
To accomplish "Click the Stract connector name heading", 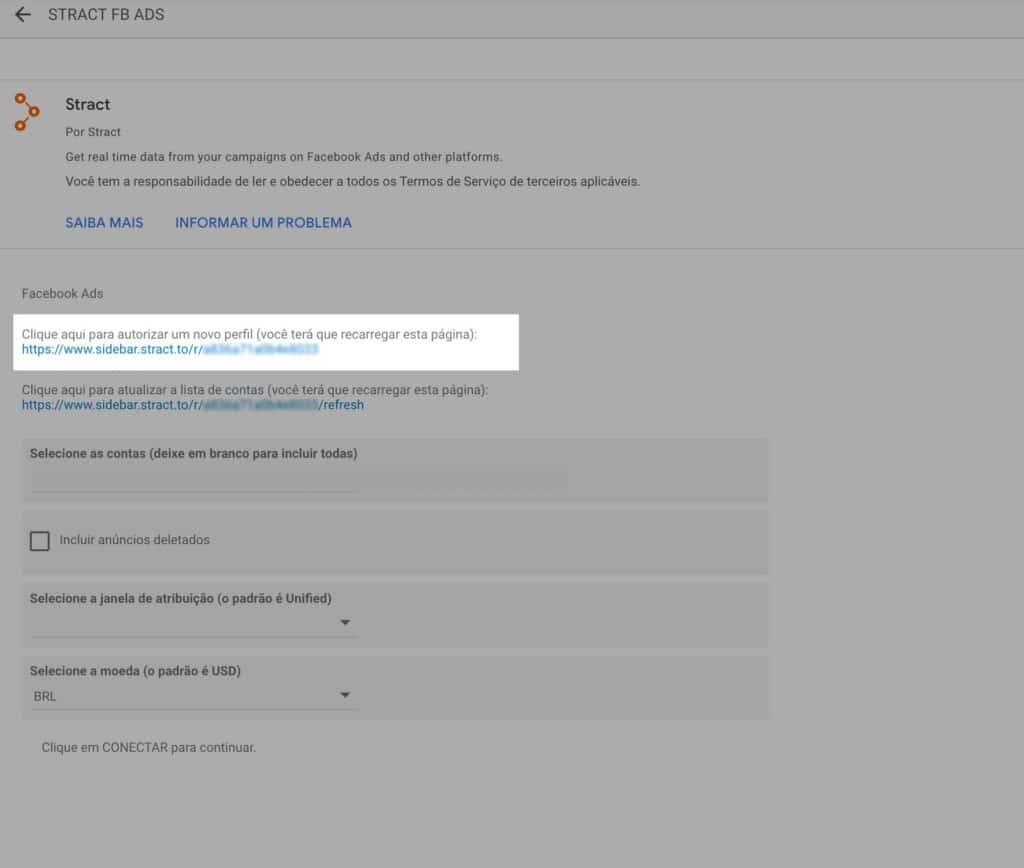I will click(88, 105).
